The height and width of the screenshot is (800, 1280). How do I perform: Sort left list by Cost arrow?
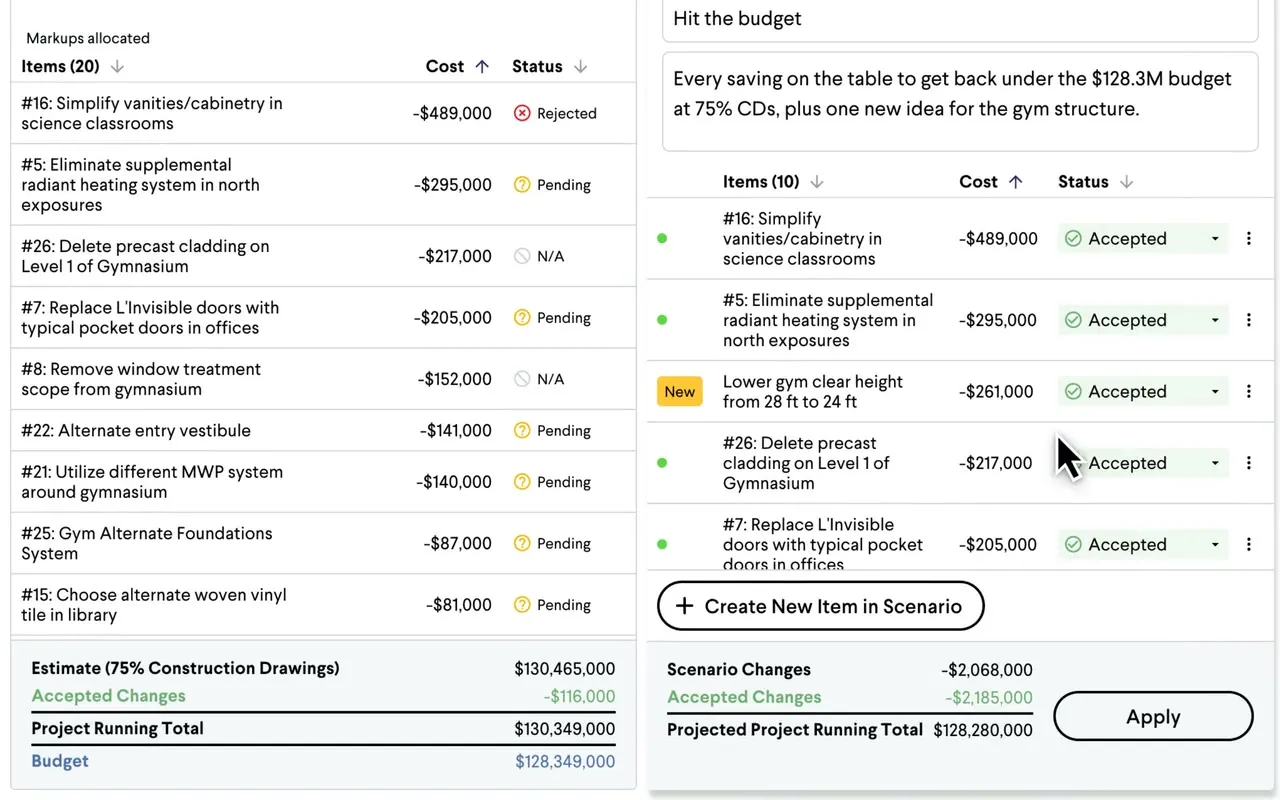(x=482, y=67)
